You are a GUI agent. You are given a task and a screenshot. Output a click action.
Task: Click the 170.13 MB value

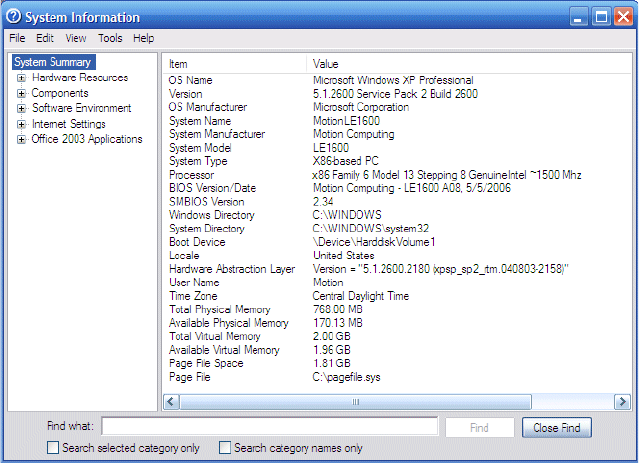337,322
